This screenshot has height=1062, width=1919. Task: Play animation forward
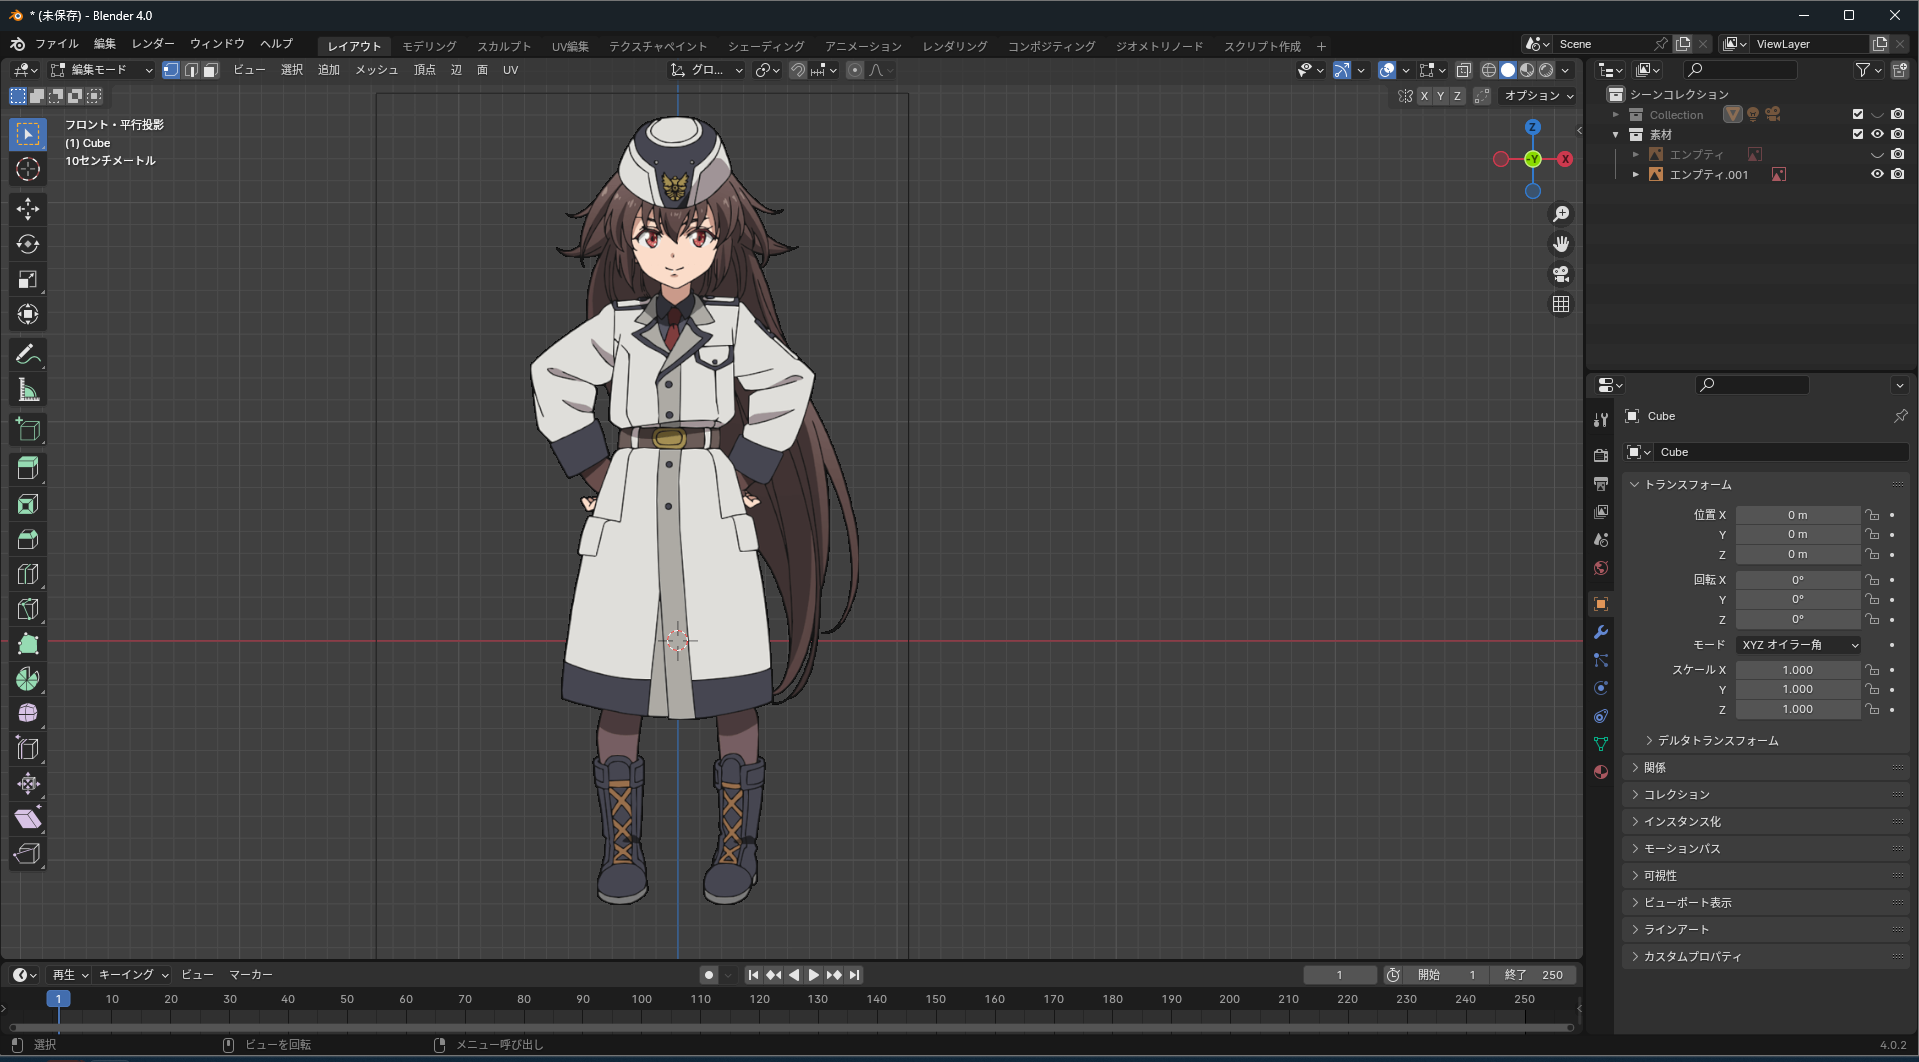pyautogui.click(x=814, y=975)
